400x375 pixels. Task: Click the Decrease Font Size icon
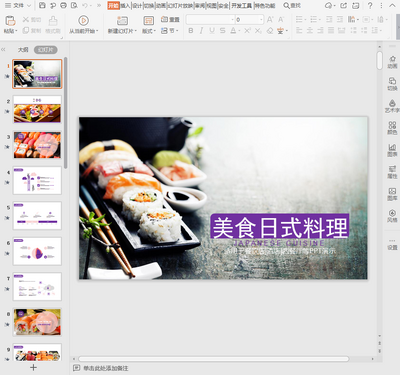tap(281, 20)
